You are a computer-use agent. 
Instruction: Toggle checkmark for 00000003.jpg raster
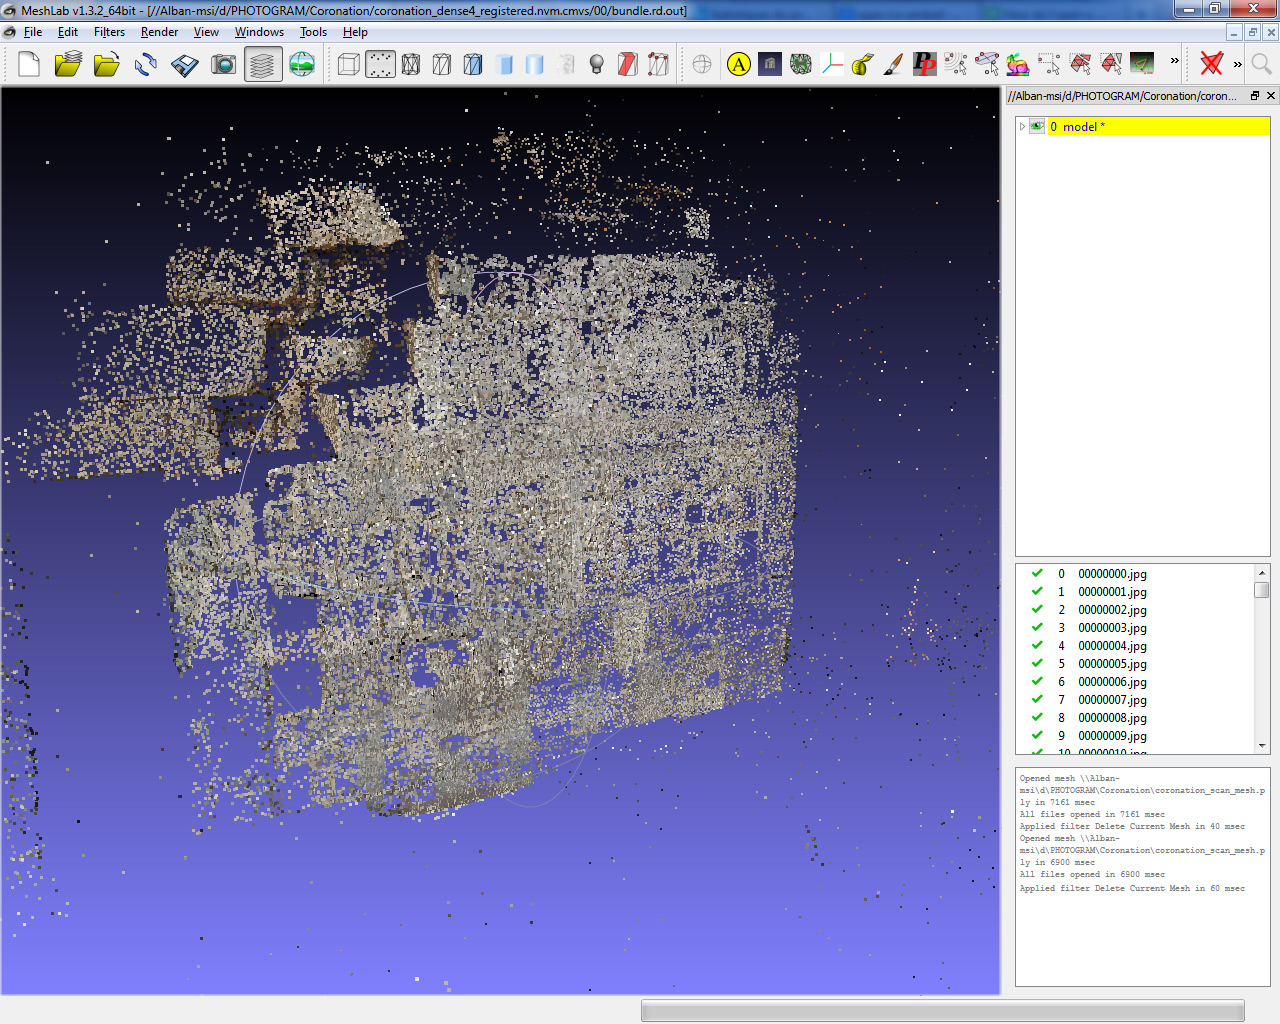[1037, 628]
